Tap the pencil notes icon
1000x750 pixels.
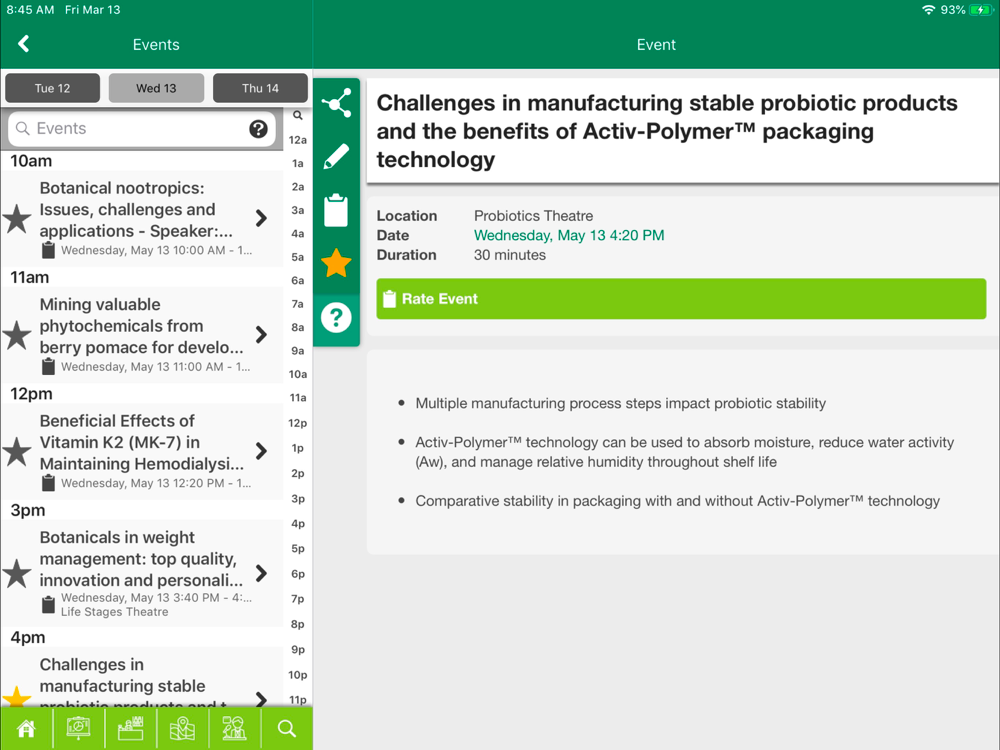[336, 156]
